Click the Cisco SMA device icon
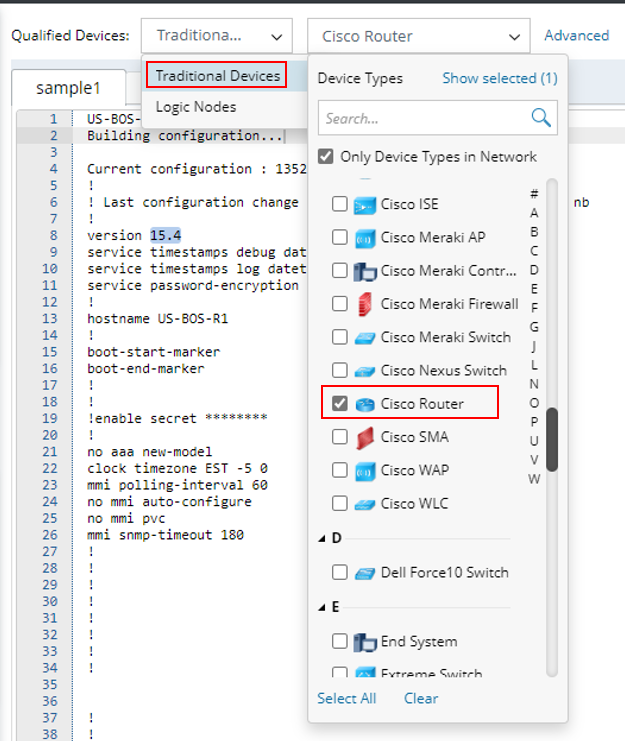The image size is (625, 741). click(363, 437)
